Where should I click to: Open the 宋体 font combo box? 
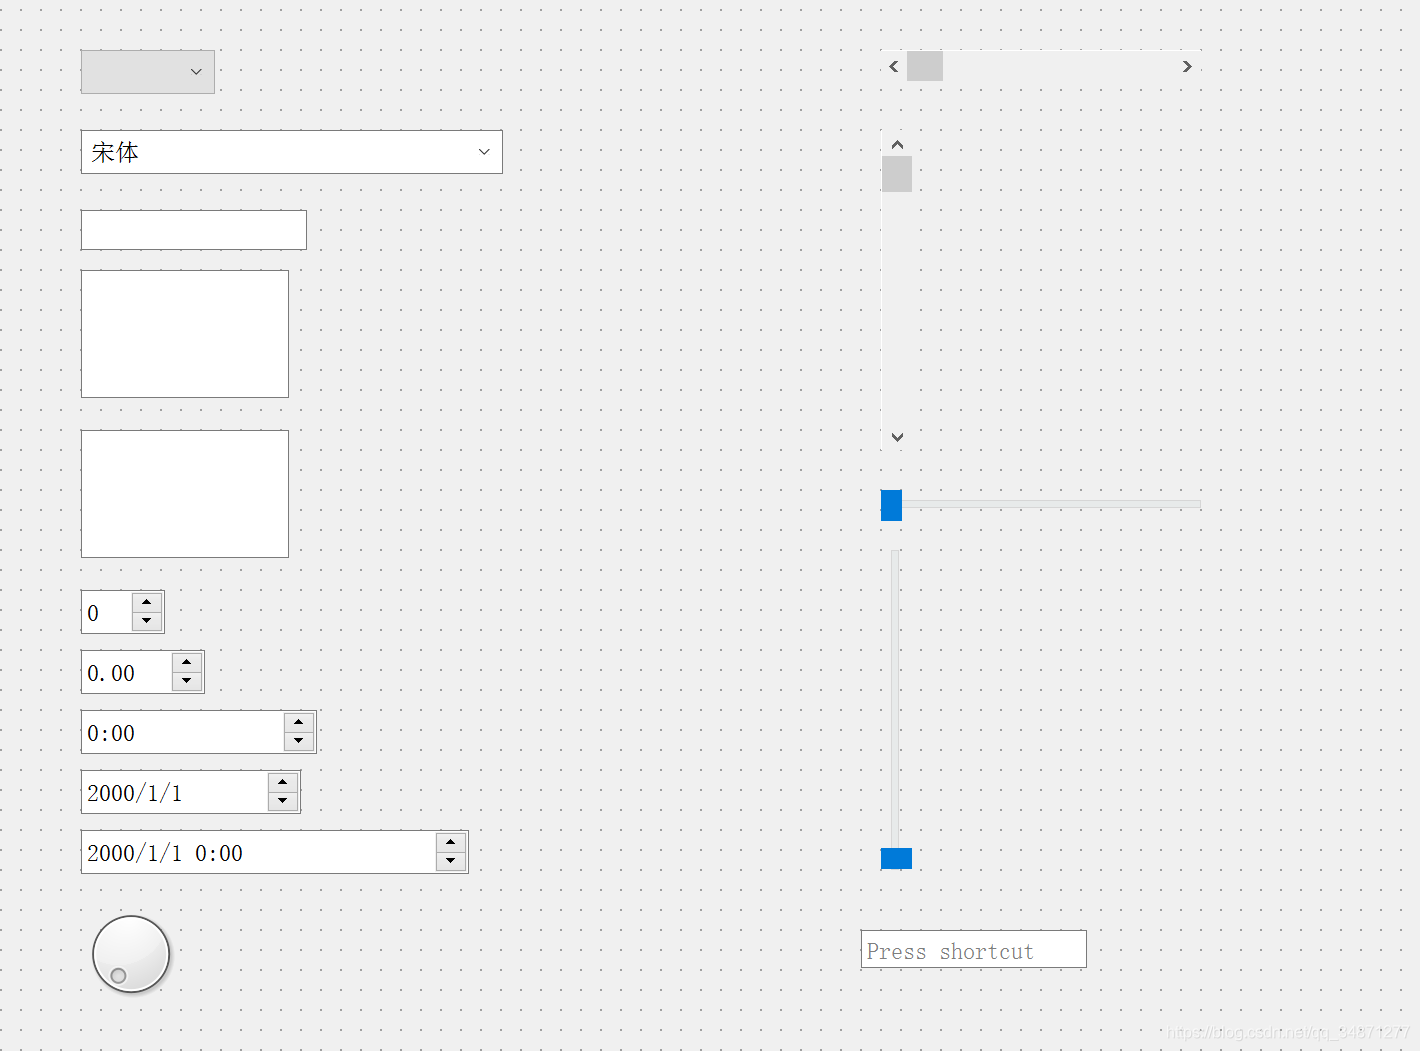coord(291,152)
